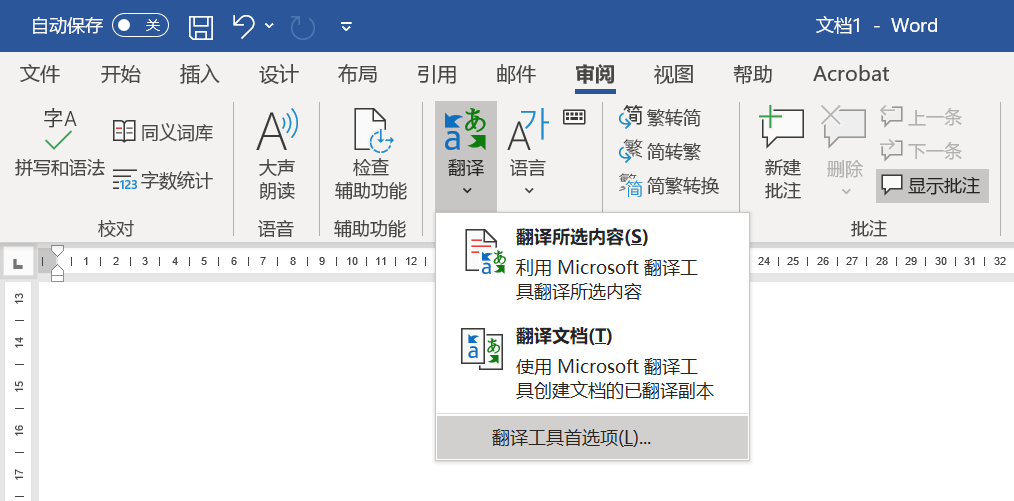Screen dimensions: 1014x501
Task: Click the ruler tab selector box
Action: tap(19, 262)
